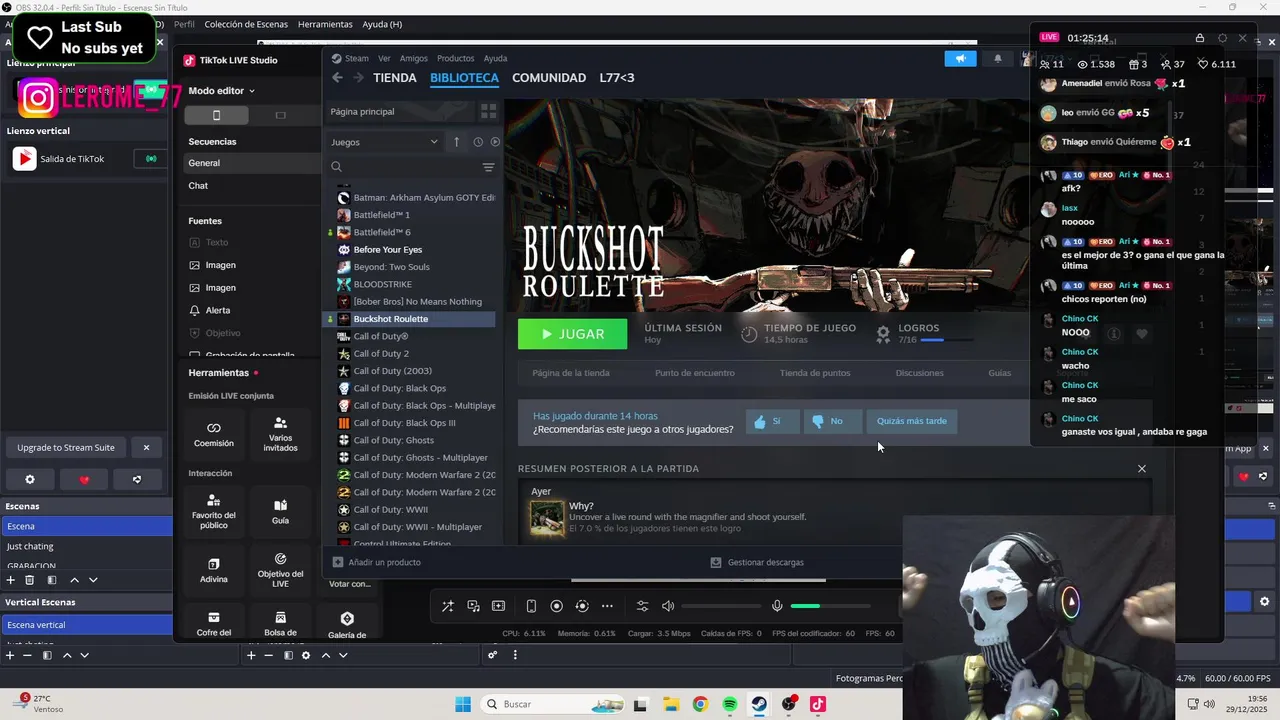Delete selected scene with trash icon in Escenas

click(29, 580)
